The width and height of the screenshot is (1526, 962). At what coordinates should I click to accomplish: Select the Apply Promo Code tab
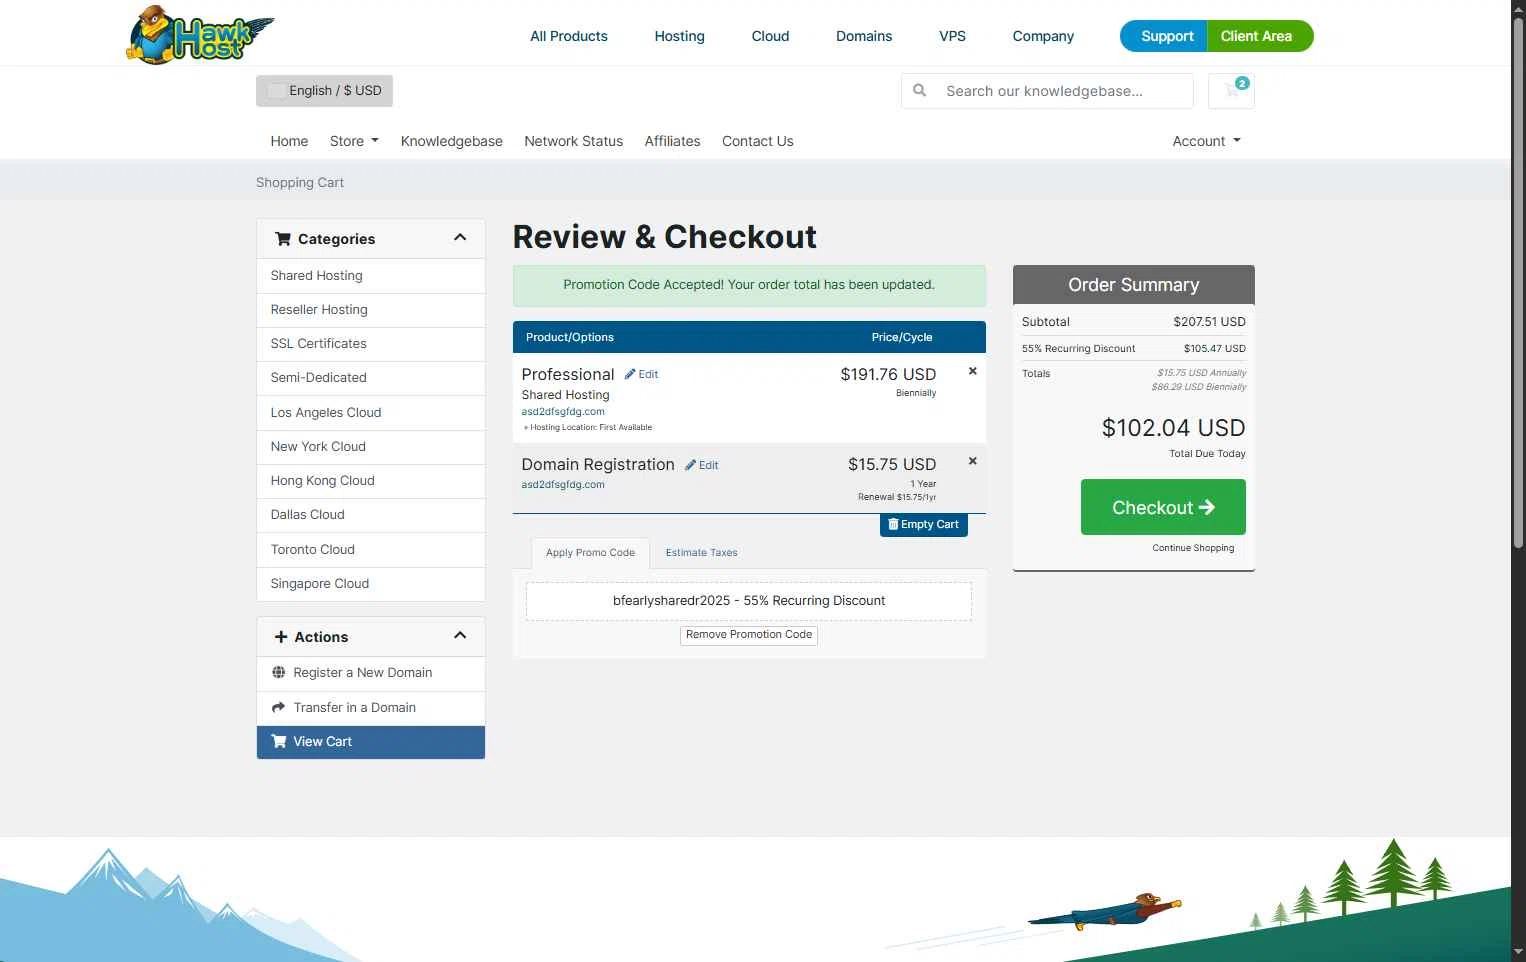tap(590, 553)
